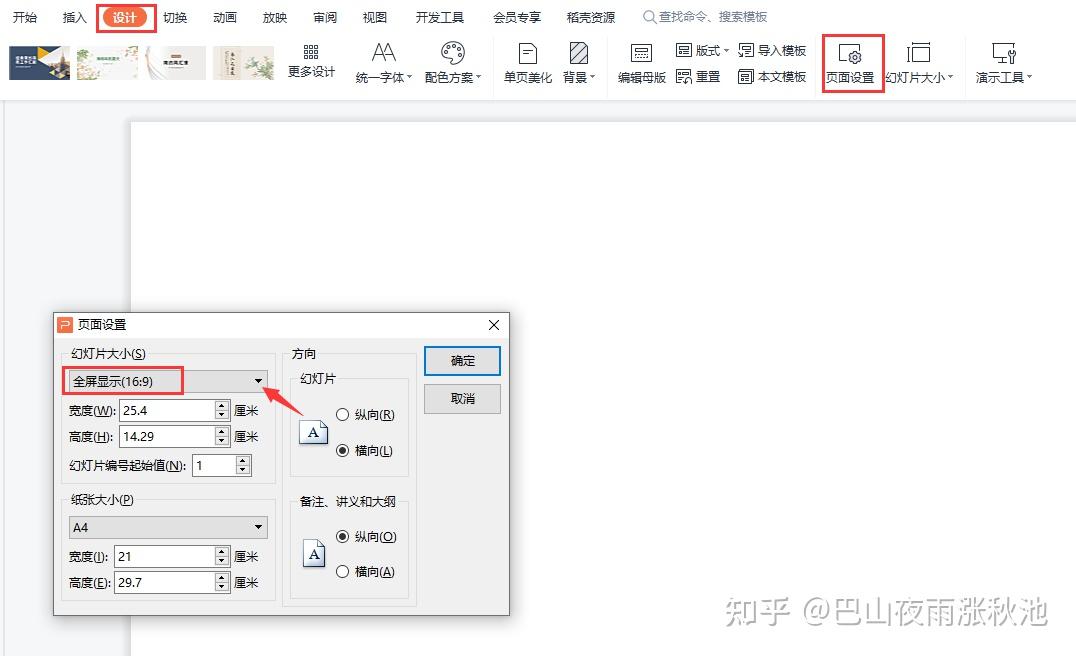The height and width of the screenshot is (656, 1076).
Task: Switch to the 动画 ribbon tab
Action: pos(224,16)
